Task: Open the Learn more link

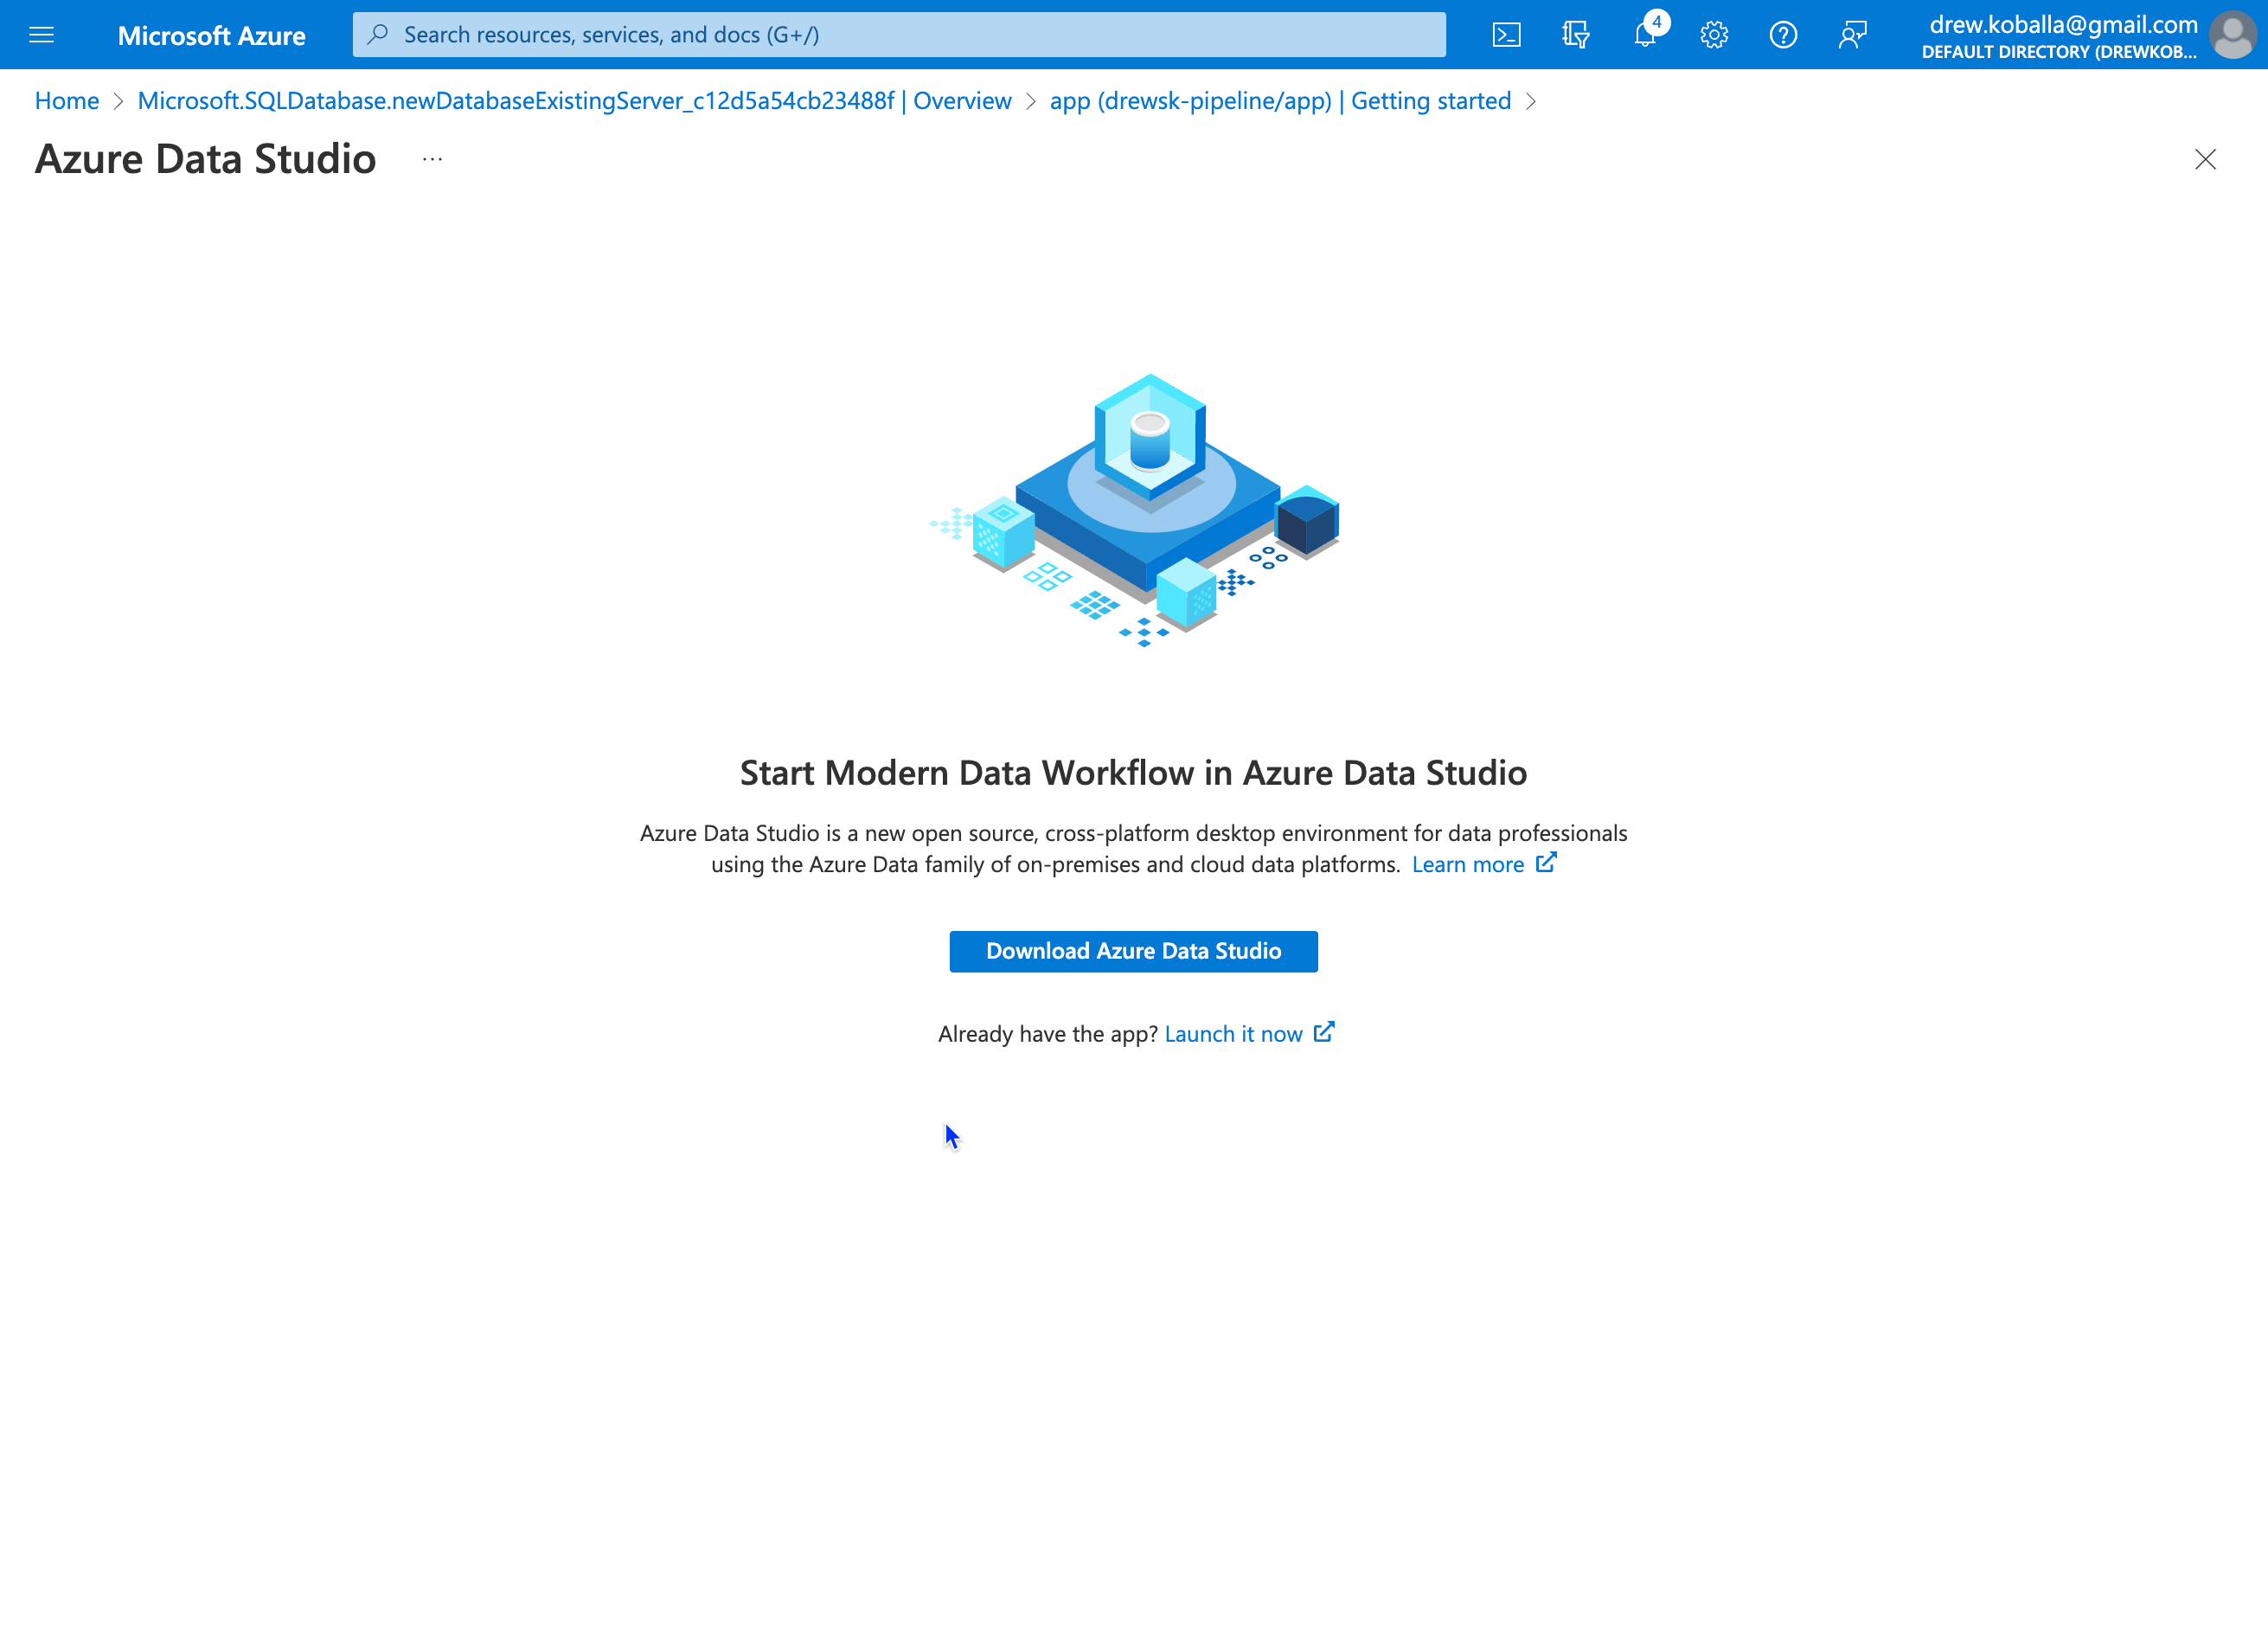Action: [1468, 864]
